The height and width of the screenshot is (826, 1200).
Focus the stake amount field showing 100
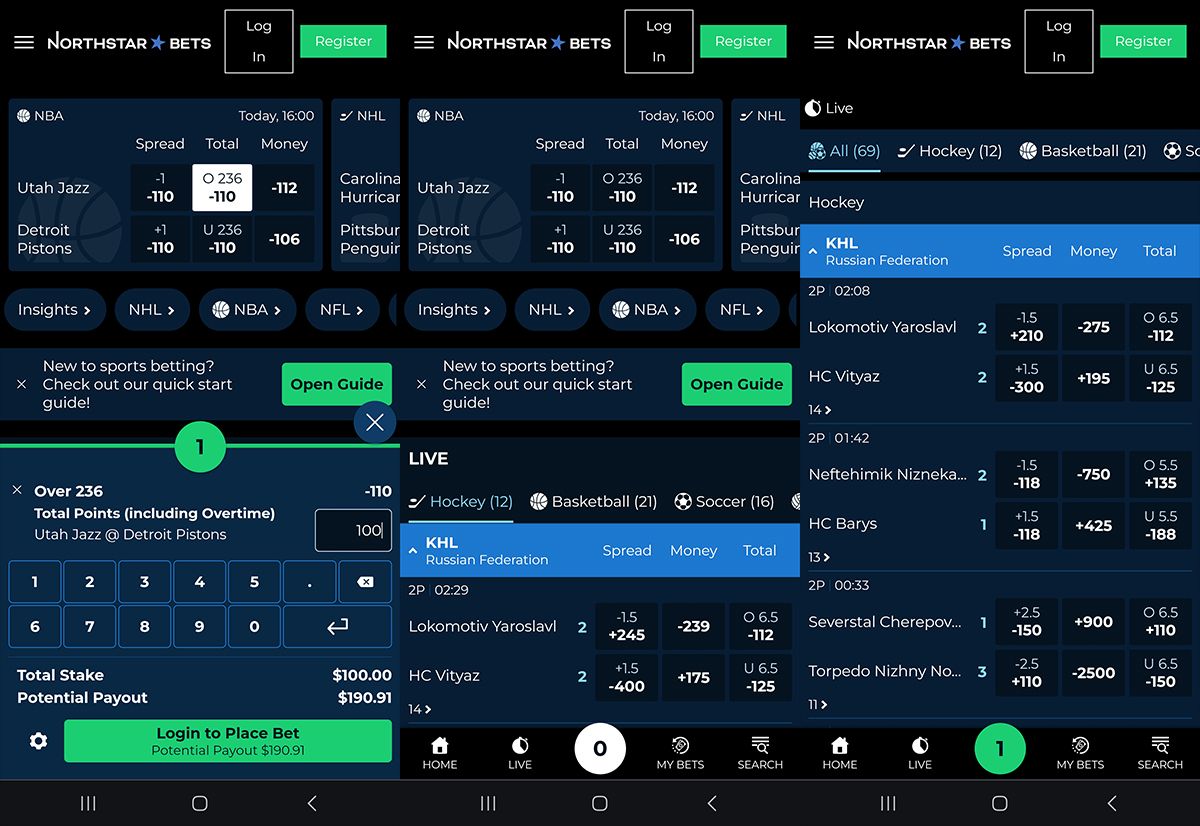pyautogui.click(x=353, y=530)
